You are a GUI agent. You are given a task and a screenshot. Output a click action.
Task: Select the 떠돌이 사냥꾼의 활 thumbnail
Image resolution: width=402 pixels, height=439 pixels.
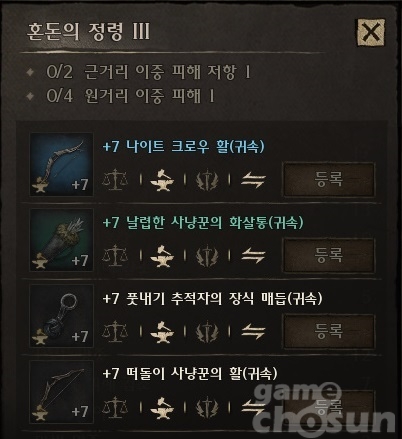pyautogui.click(x=61, y=391)
